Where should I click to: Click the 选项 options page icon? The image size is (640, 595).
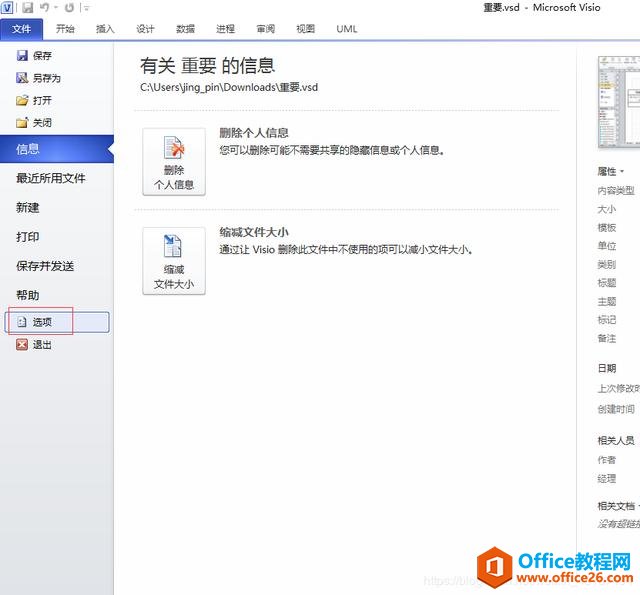pos(22,322)
